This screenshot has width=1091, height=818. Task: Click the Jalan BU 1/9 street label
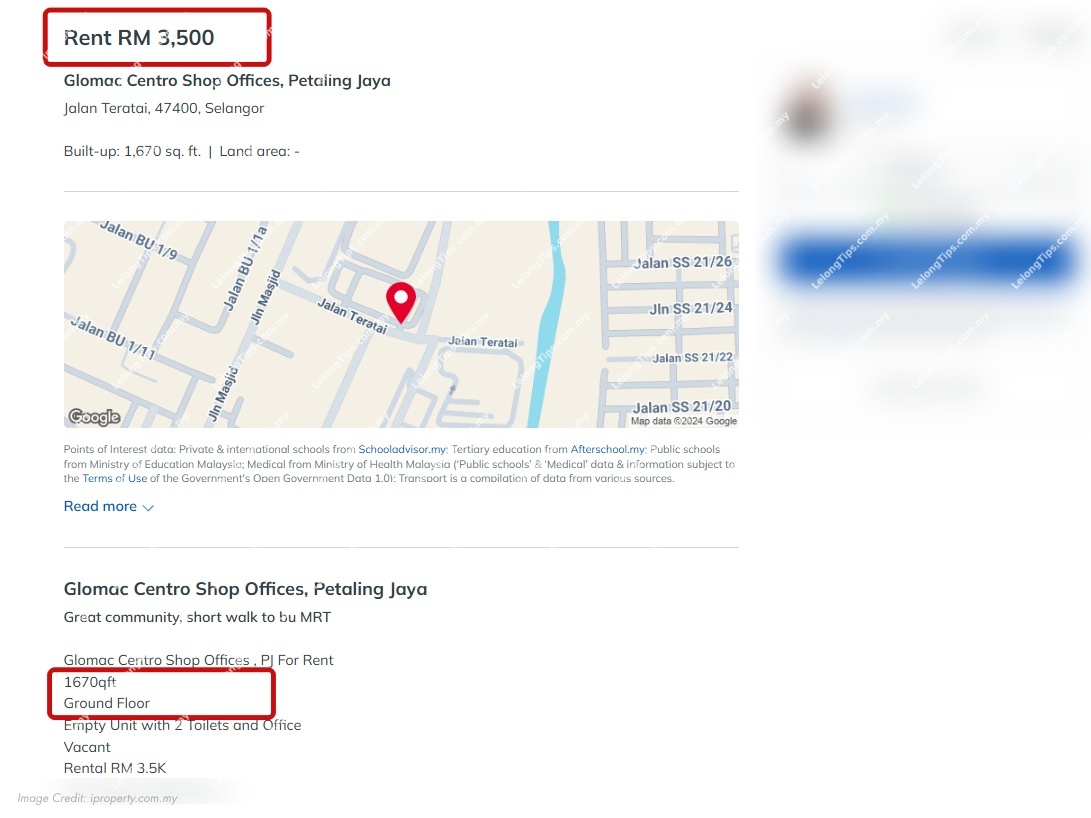[139, 240]
